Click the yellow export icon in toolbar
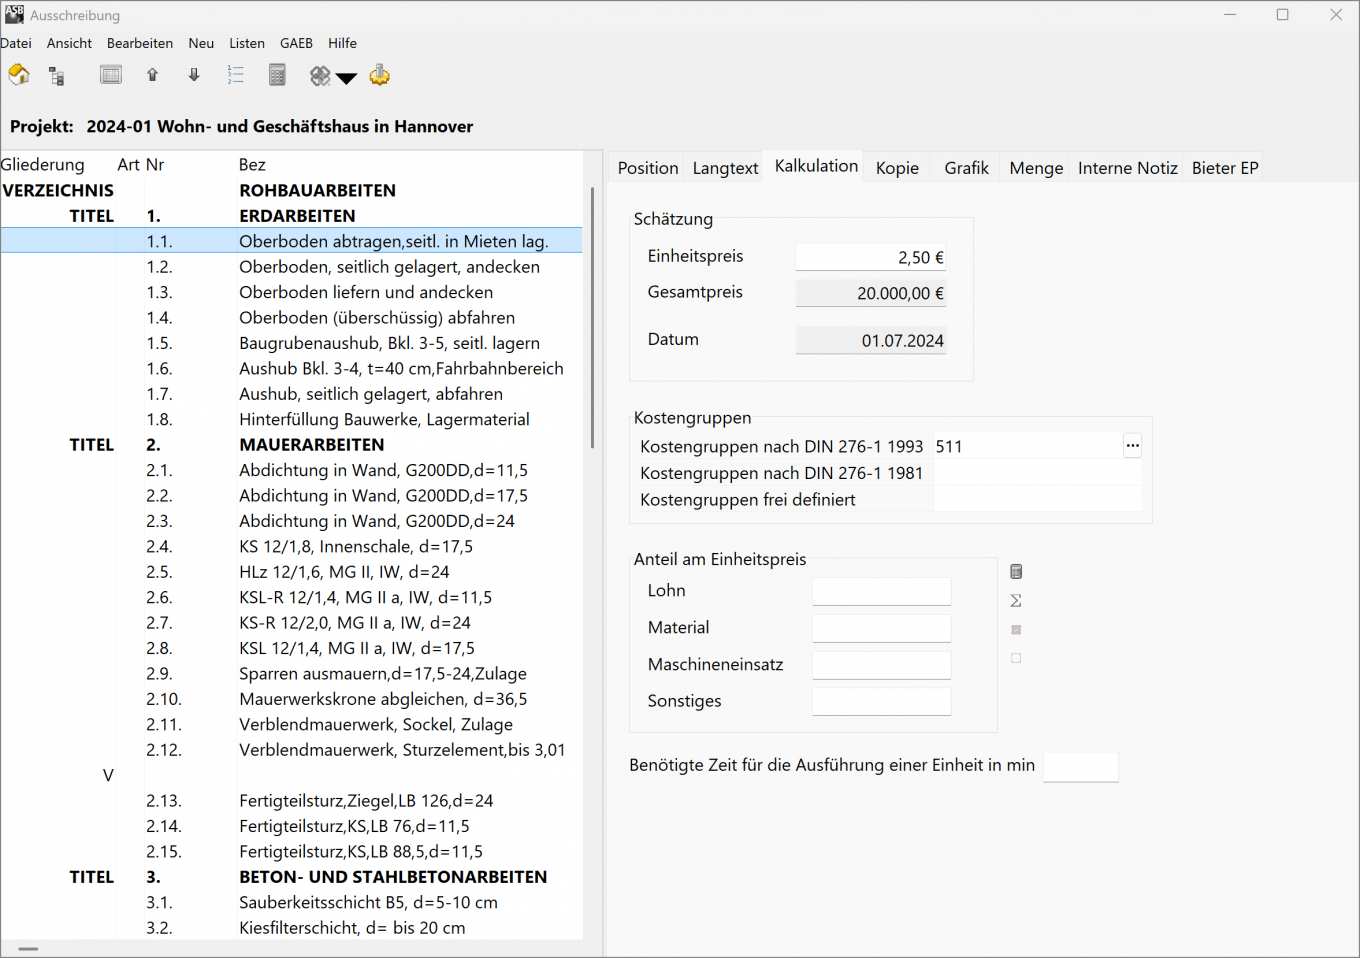Screen dimensions: 1360x958 pyautogui.click(x=380, y=75)
